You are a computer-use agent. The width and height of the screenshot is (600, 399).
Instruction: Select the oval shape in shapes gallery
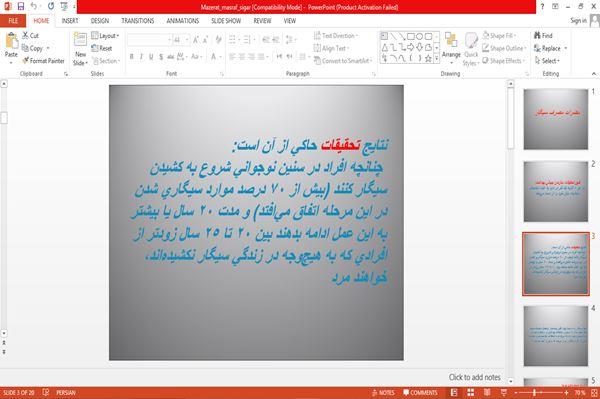point(419,36)
